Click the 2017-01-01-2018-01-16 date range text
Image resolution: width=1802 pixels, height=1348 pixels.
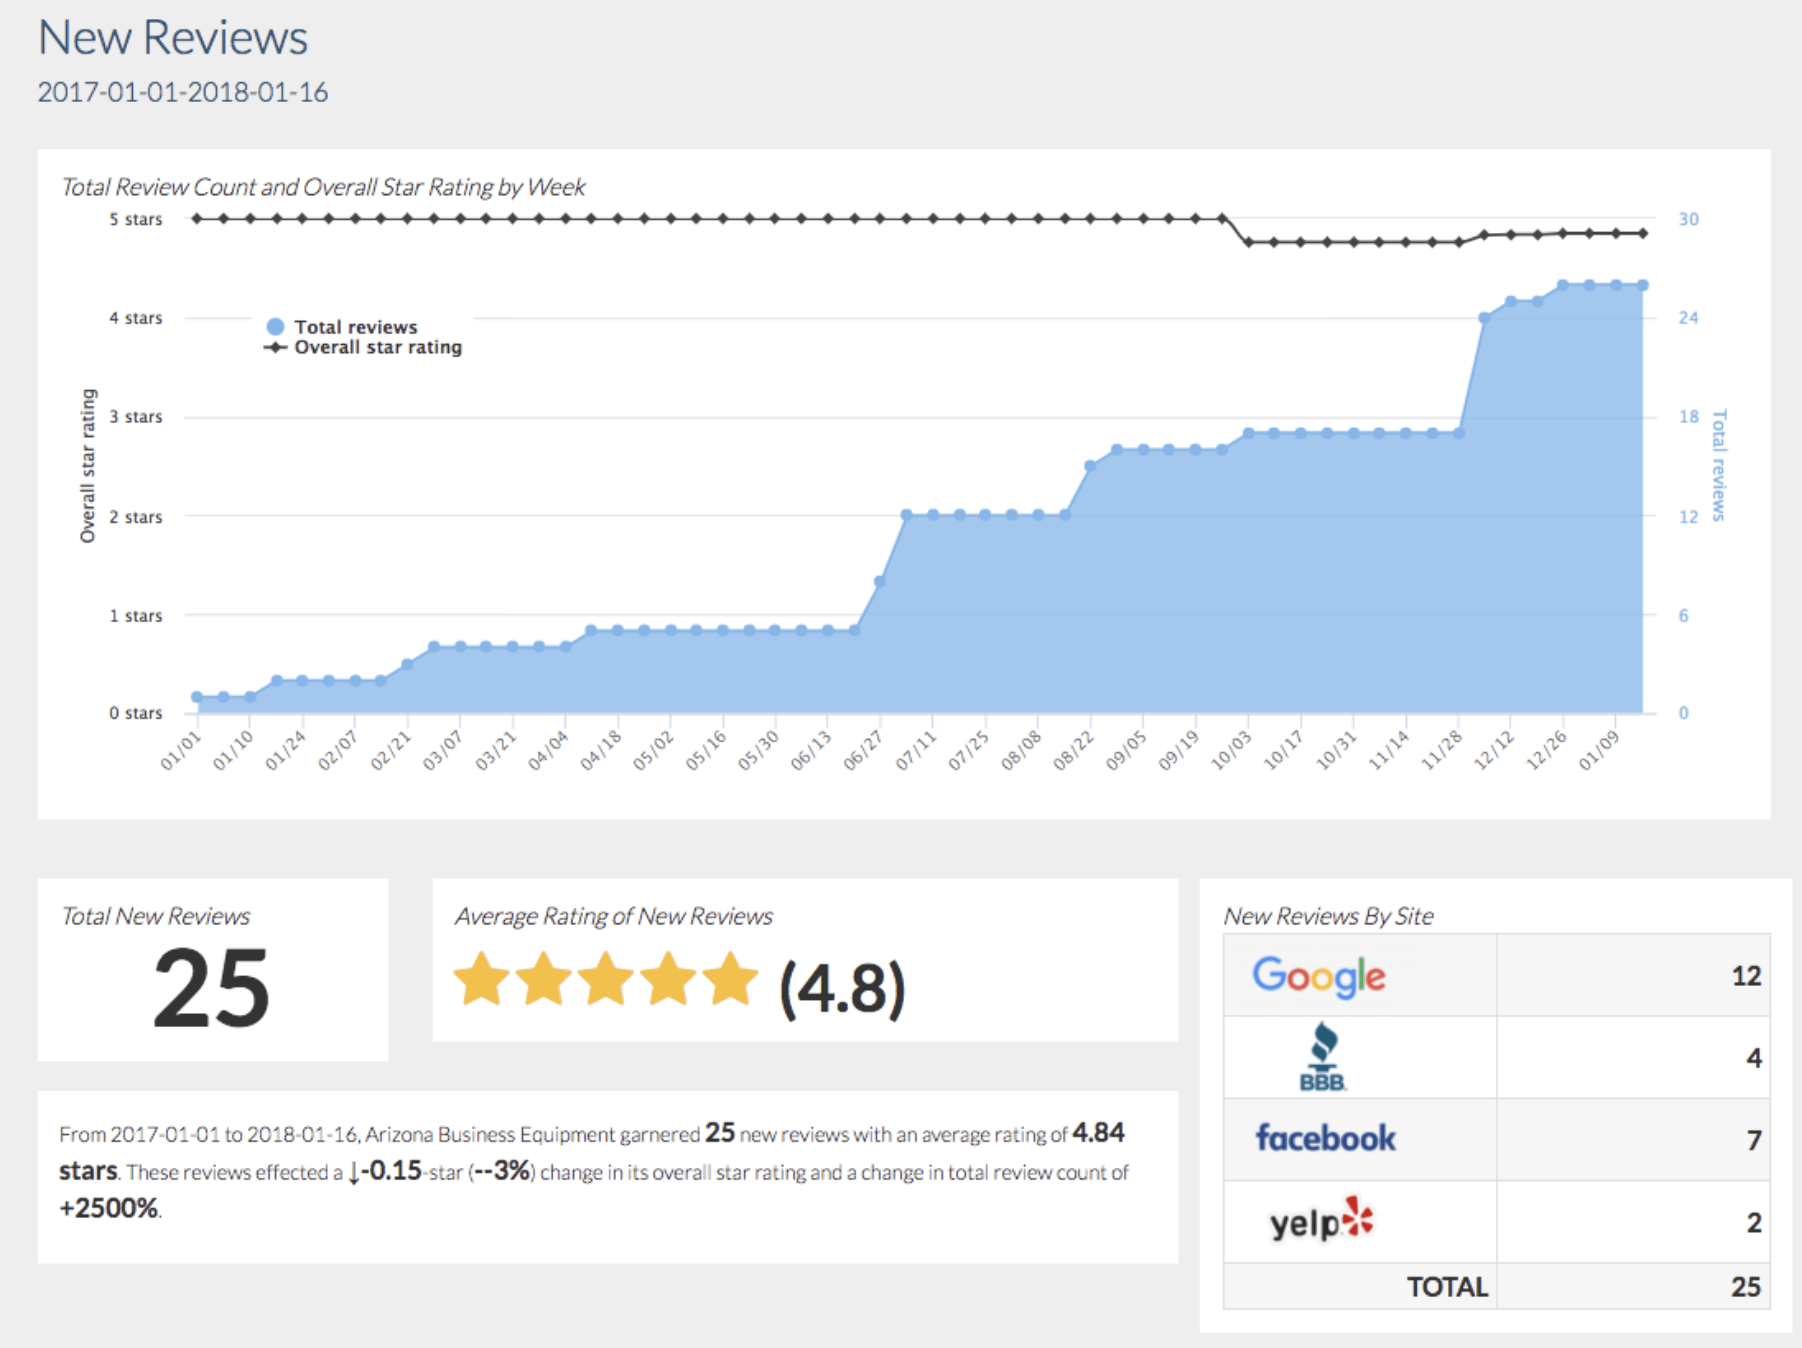183,92
